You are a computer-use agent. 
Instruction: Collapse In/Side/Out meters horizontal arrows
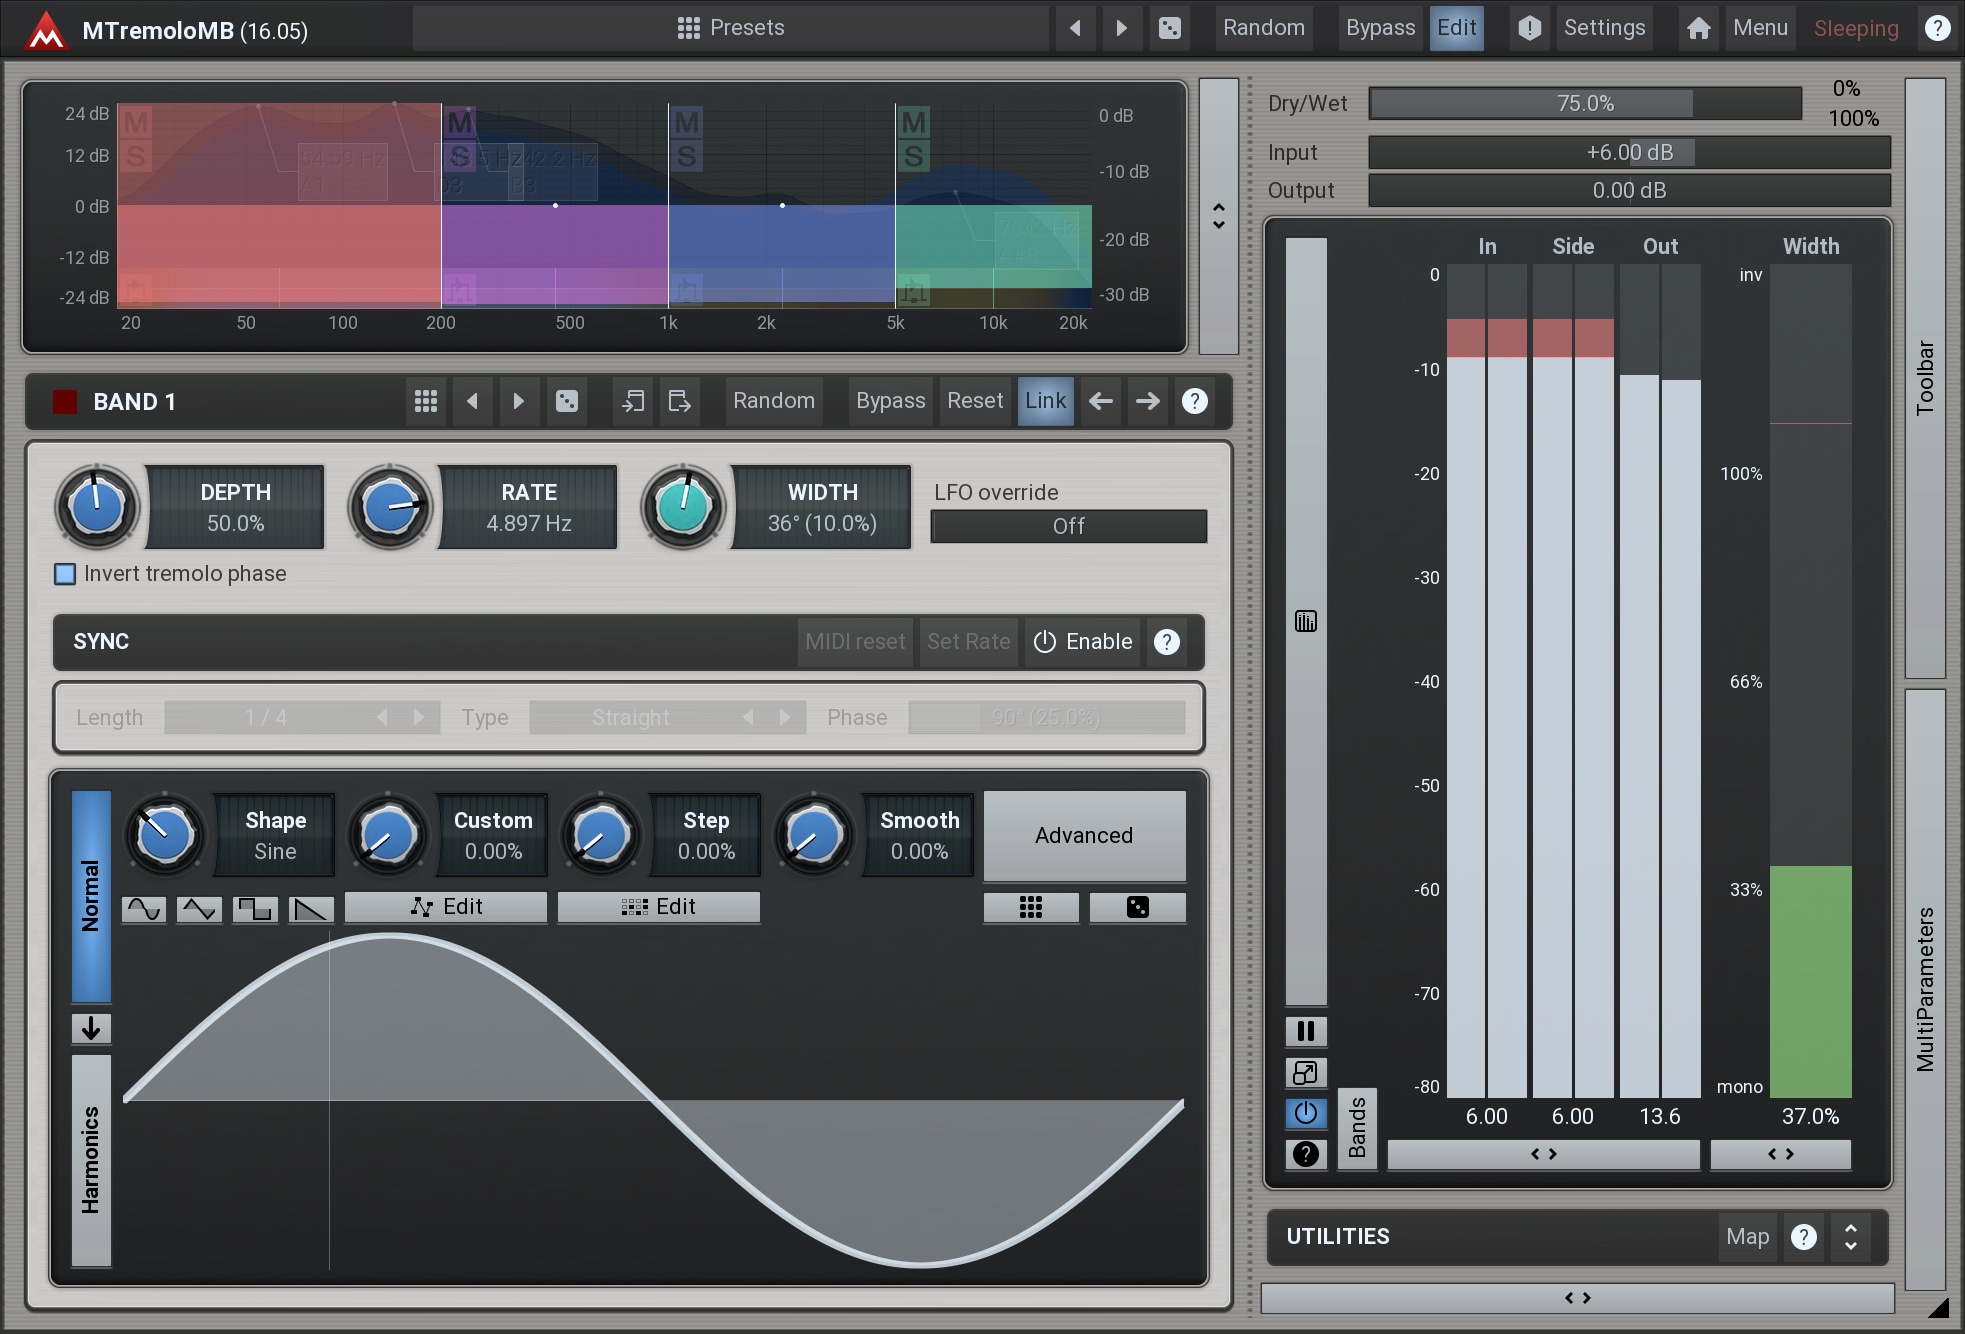[x=1543, y=1154]
